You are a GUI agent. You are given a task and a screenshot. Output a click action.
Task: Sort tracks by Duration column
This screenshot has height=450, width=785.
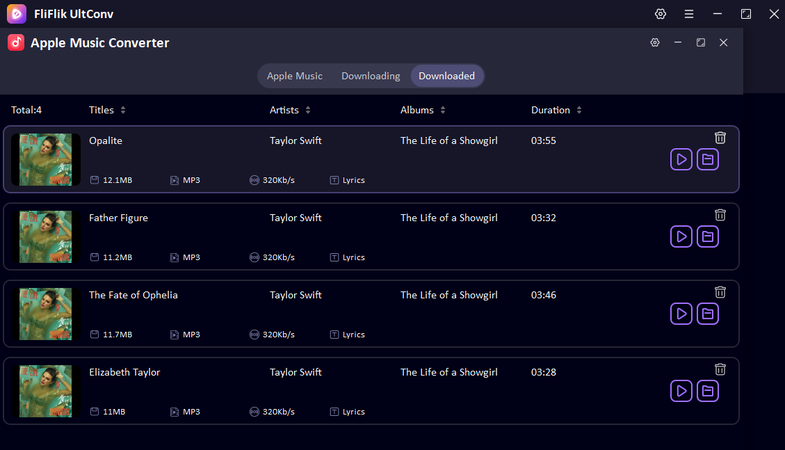click(556, 110)
